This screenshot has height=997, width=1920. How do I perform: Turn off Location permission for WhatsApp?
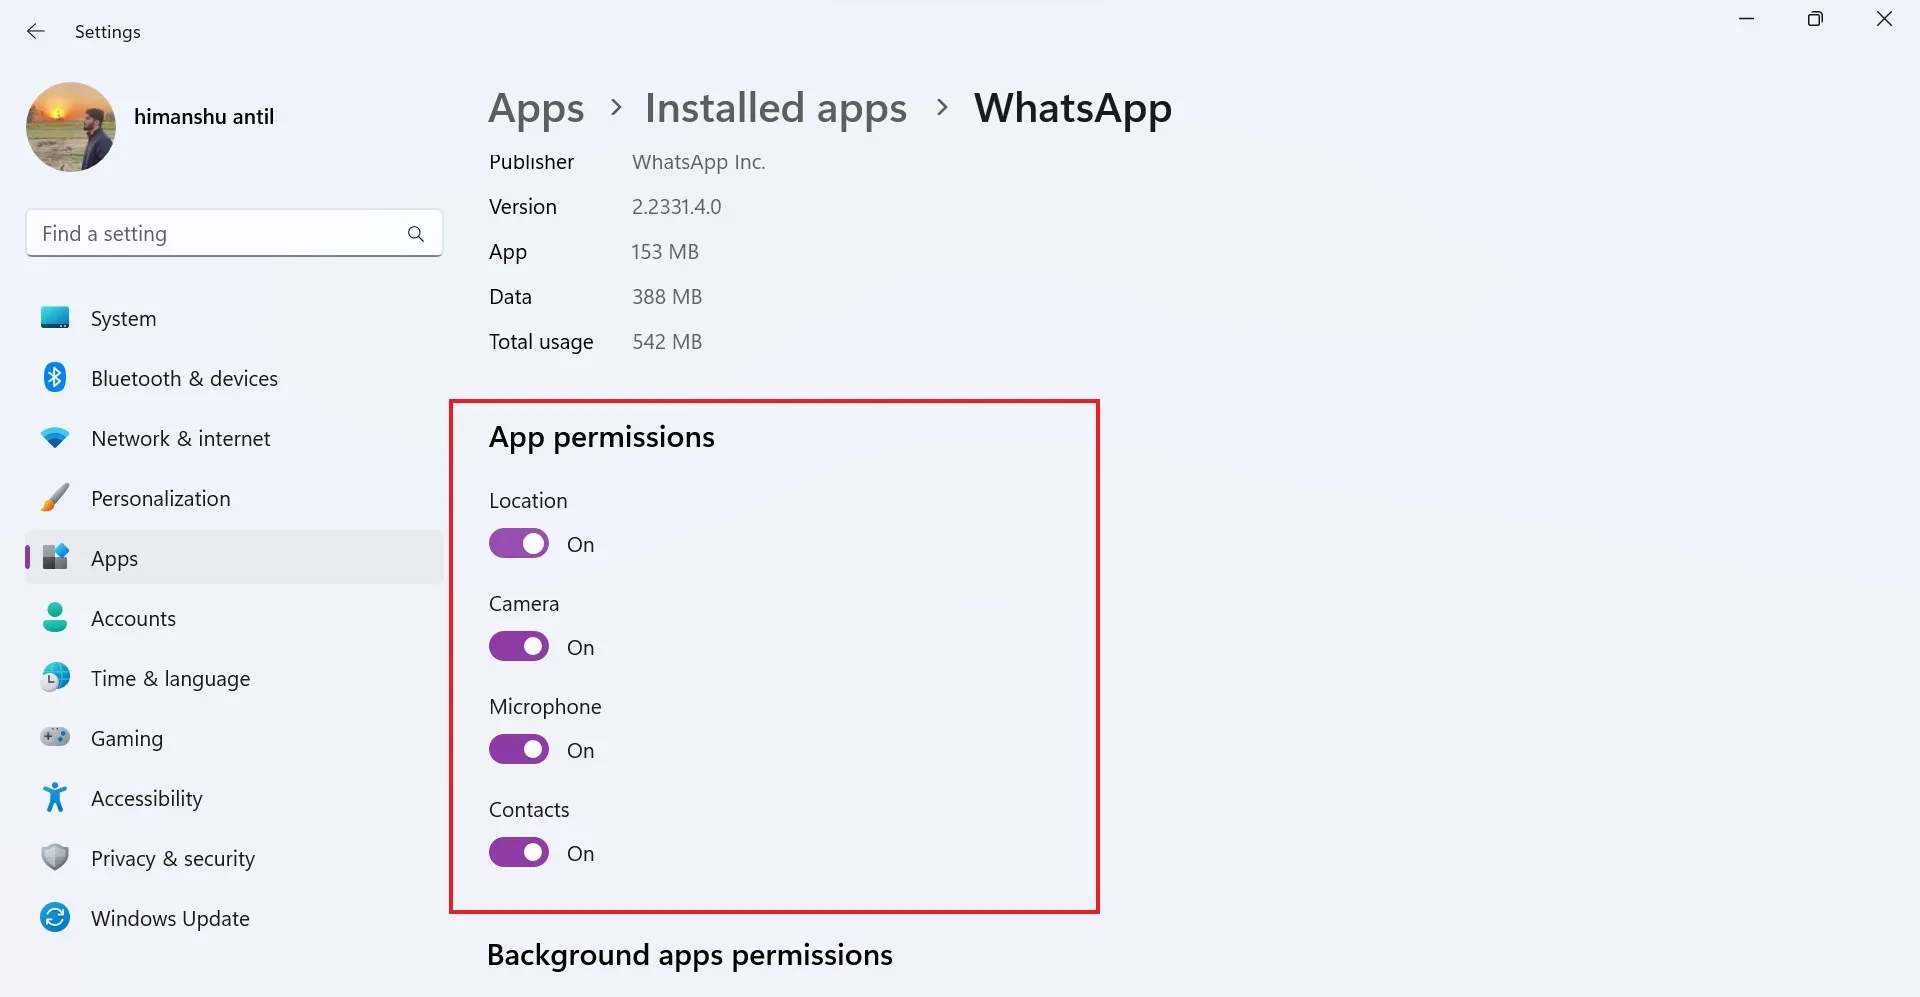click(518, 543)
